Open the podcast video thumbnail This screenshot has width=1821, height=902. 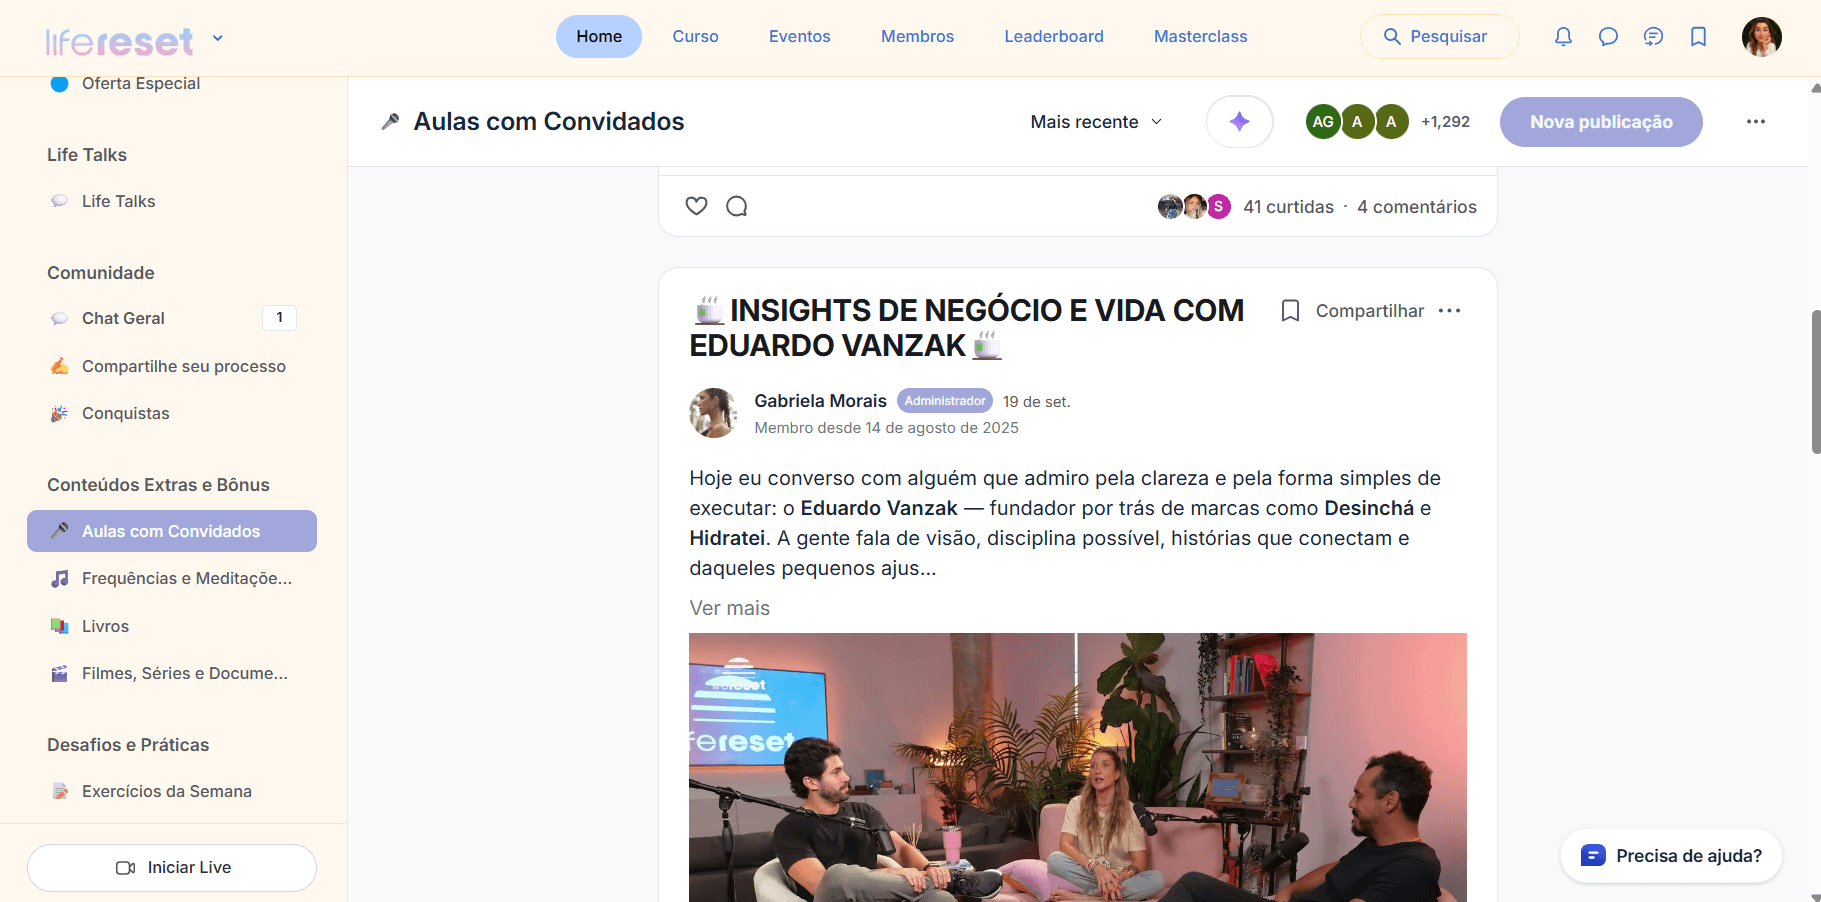1077,767
